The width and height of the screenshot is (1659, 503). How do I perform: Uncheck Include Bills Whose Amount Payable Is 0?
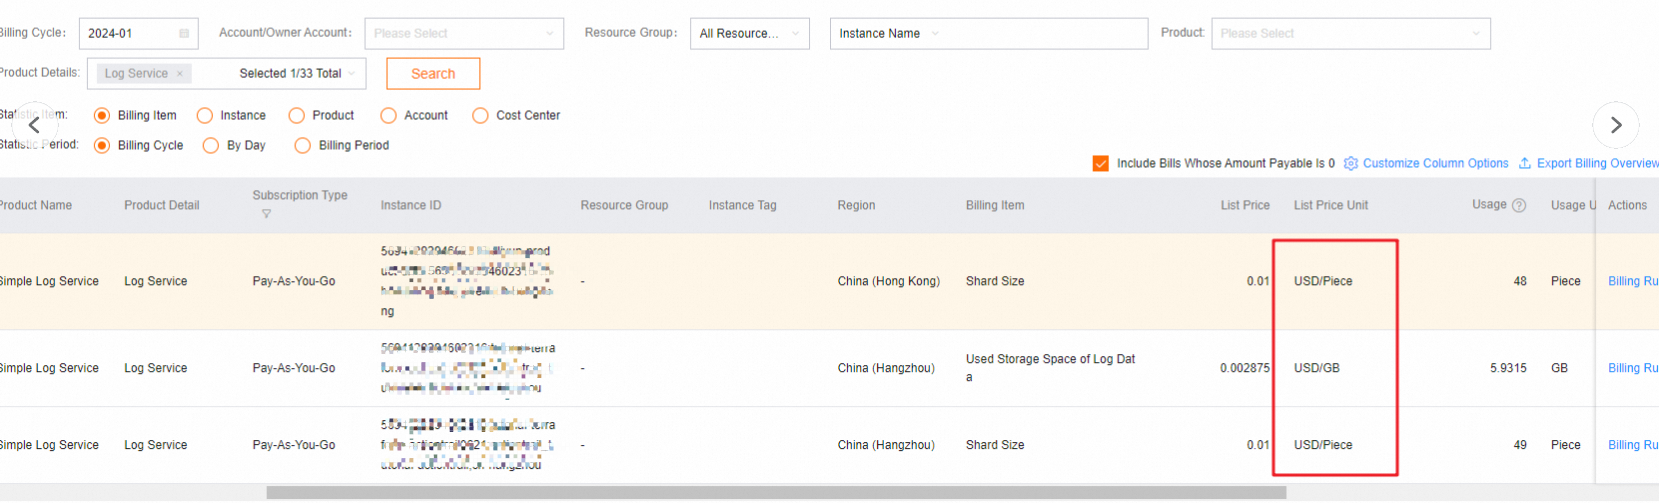(x=1100, y=163)
